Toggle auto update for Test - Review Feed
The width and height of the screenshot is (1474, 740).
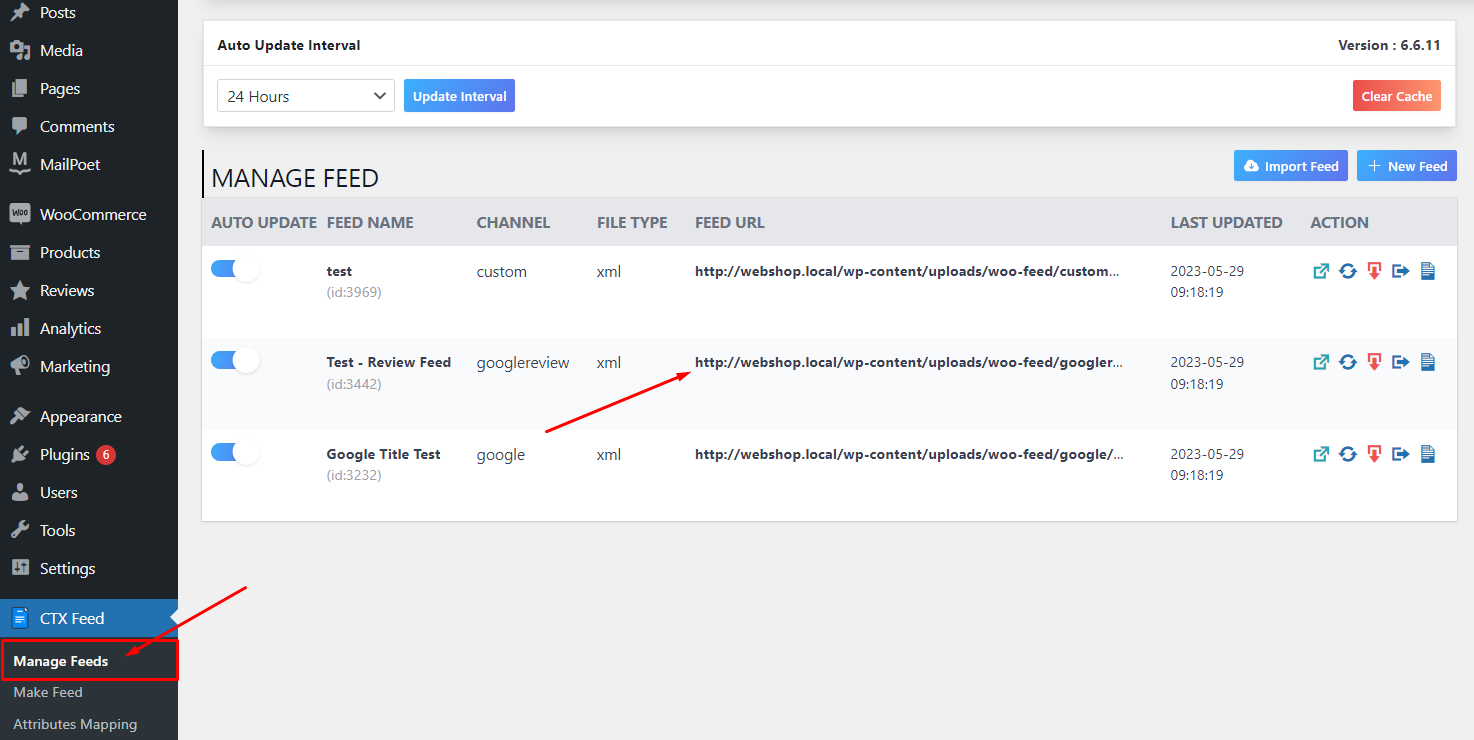tap(235, 359)
